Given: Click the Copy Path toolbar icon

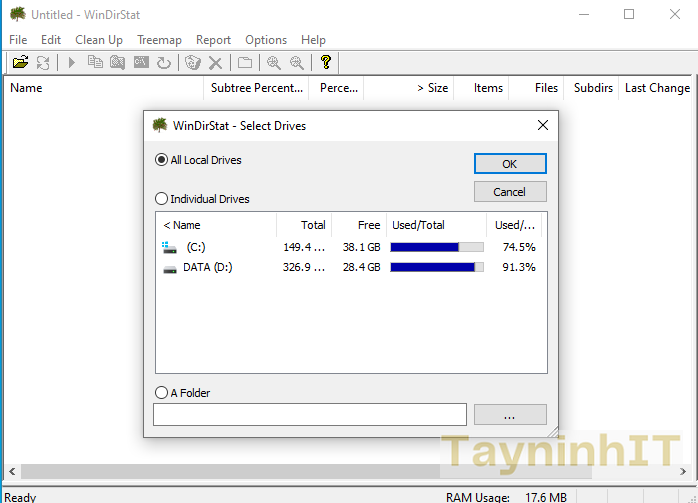Looking at the screenshot, I should (x=95, y=63).
